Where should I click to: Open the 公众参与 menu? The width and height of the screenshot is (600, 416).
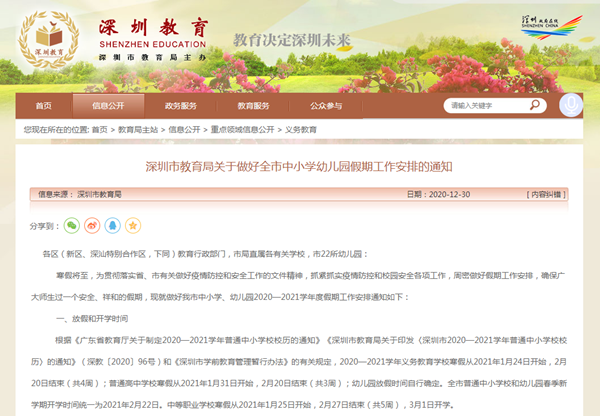(325, 105)
